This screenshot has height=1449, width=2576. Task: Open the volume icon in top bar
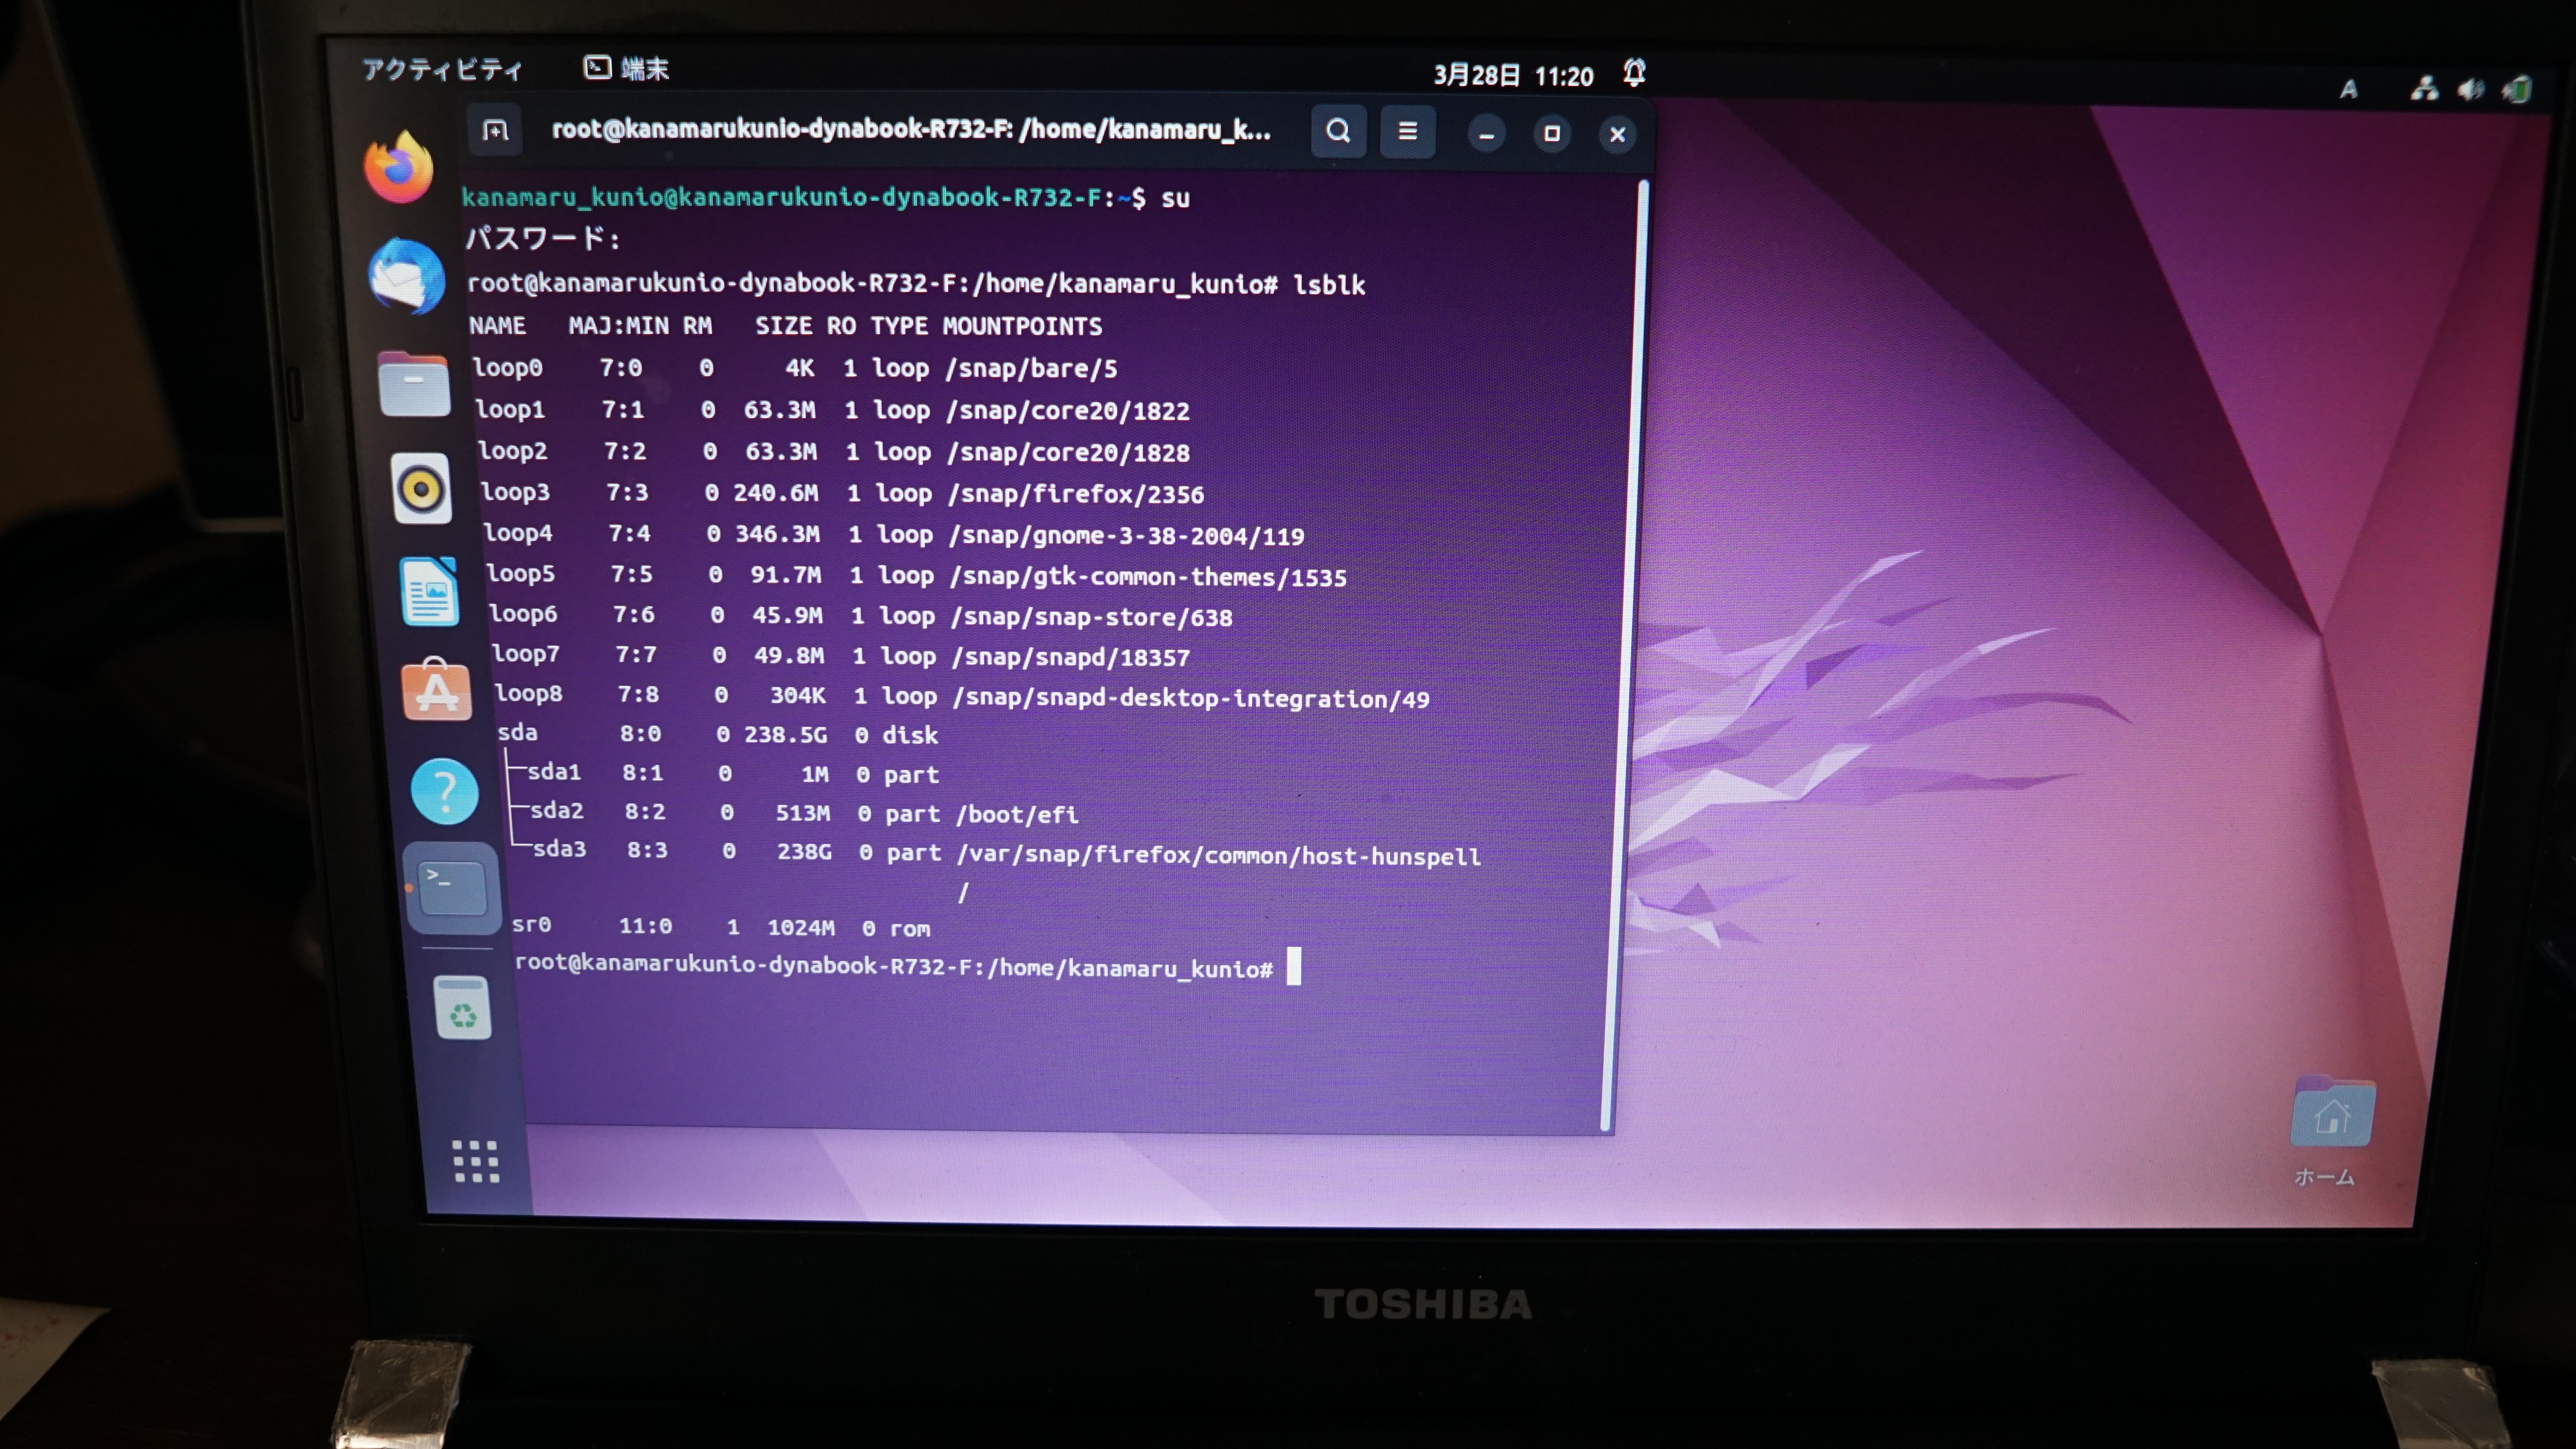[2470, 90]
